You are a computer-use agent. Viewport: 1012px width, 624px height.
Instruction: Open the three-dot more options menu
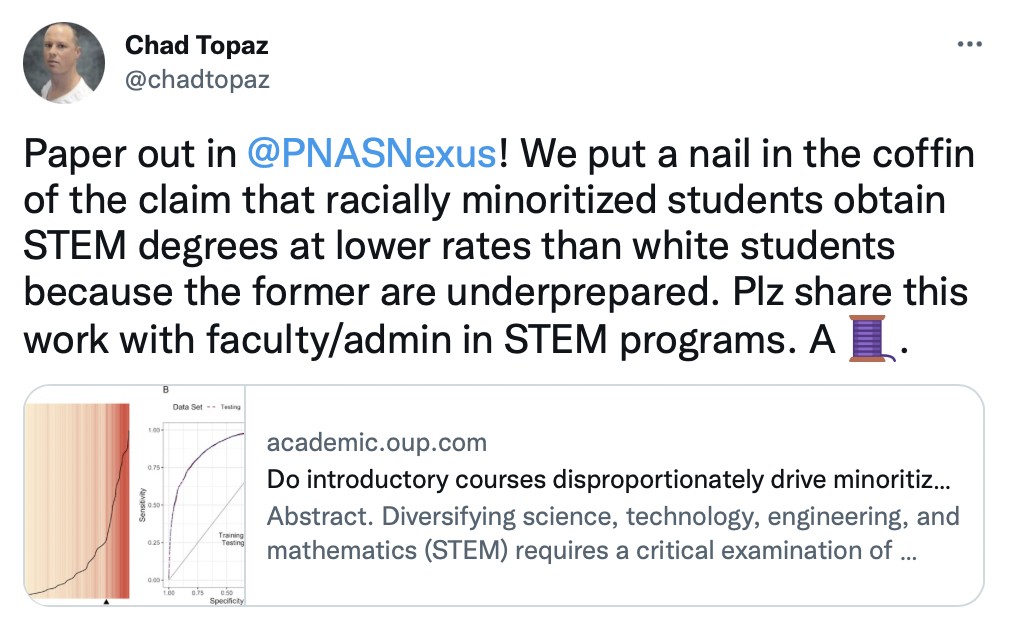(969, 44)
